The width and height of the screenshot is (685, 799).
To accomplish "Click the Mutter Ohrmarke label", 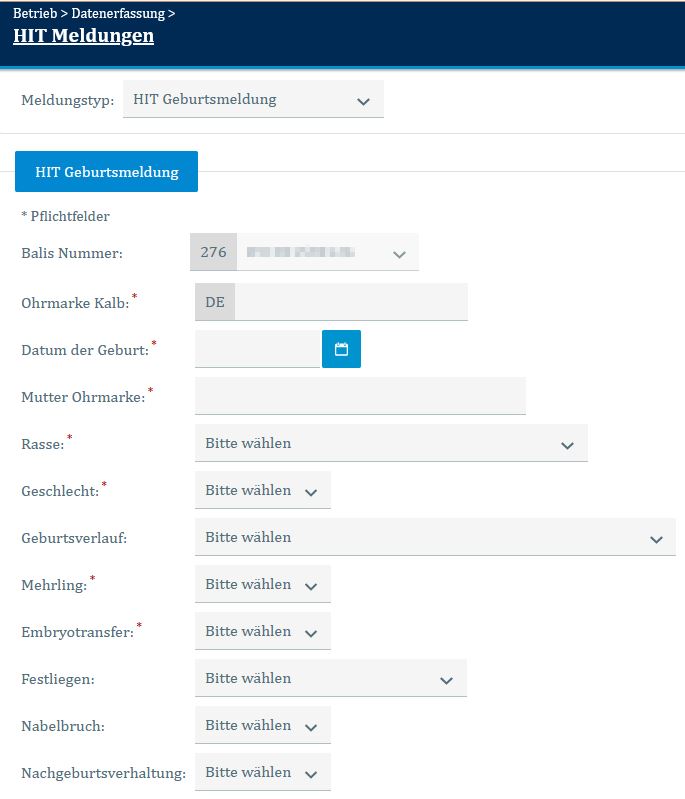I will tap(84, 397).
